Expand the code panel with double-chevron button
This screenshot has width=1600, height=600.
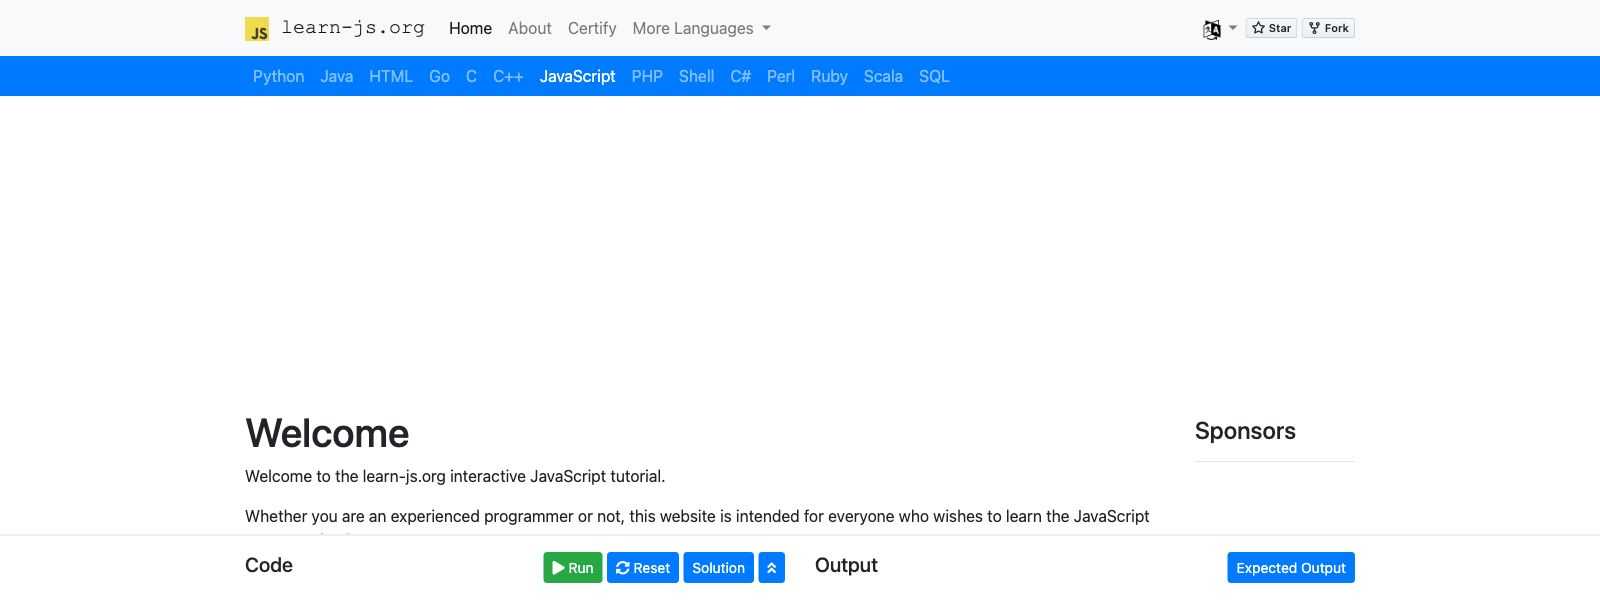pyautogui.click(x=771, y=567)
